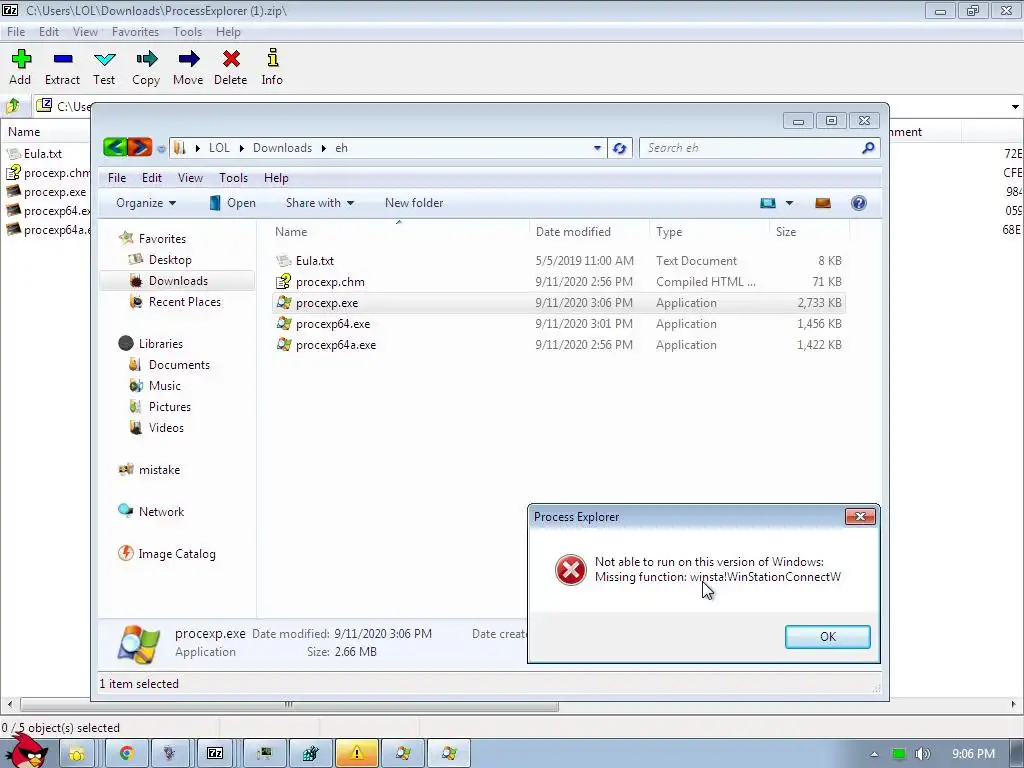The height and width of the screenshot is (768, 1024).
Task: Select Image Catalog in navigation pane
Action: pos(176,554)
